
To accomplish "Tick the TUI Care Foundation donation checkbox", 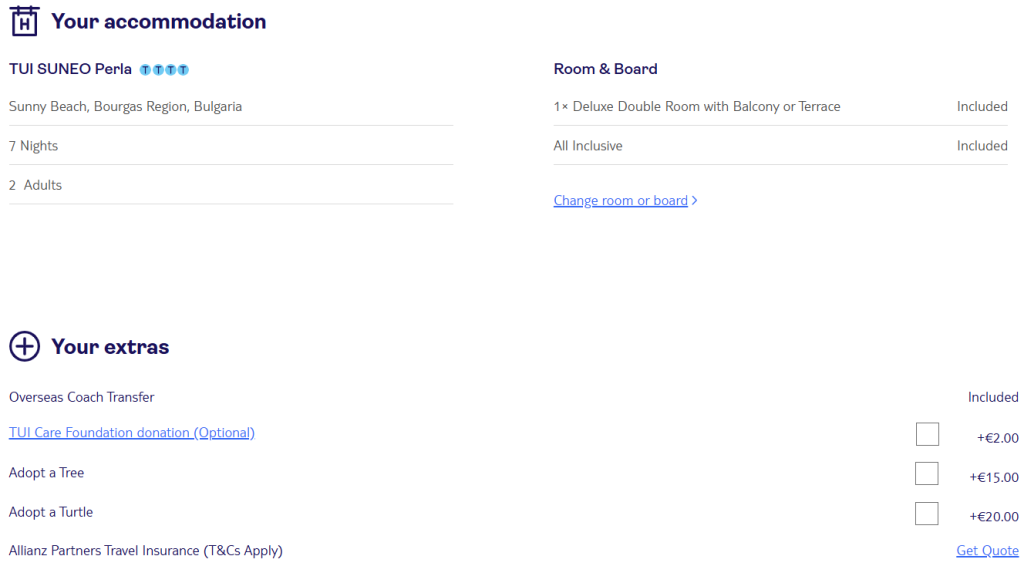I will (x=927, y=434).
